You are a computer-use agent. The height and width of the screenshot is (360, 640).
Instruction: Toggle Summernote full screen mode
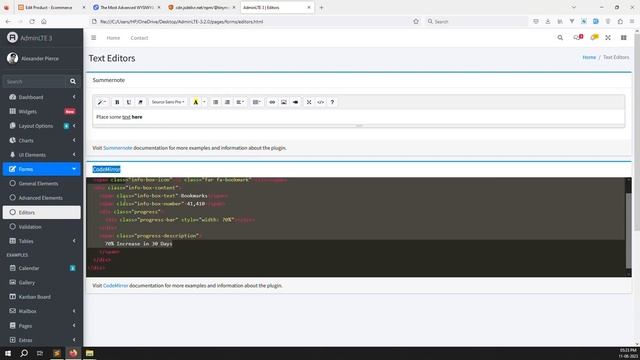(309, 102)
